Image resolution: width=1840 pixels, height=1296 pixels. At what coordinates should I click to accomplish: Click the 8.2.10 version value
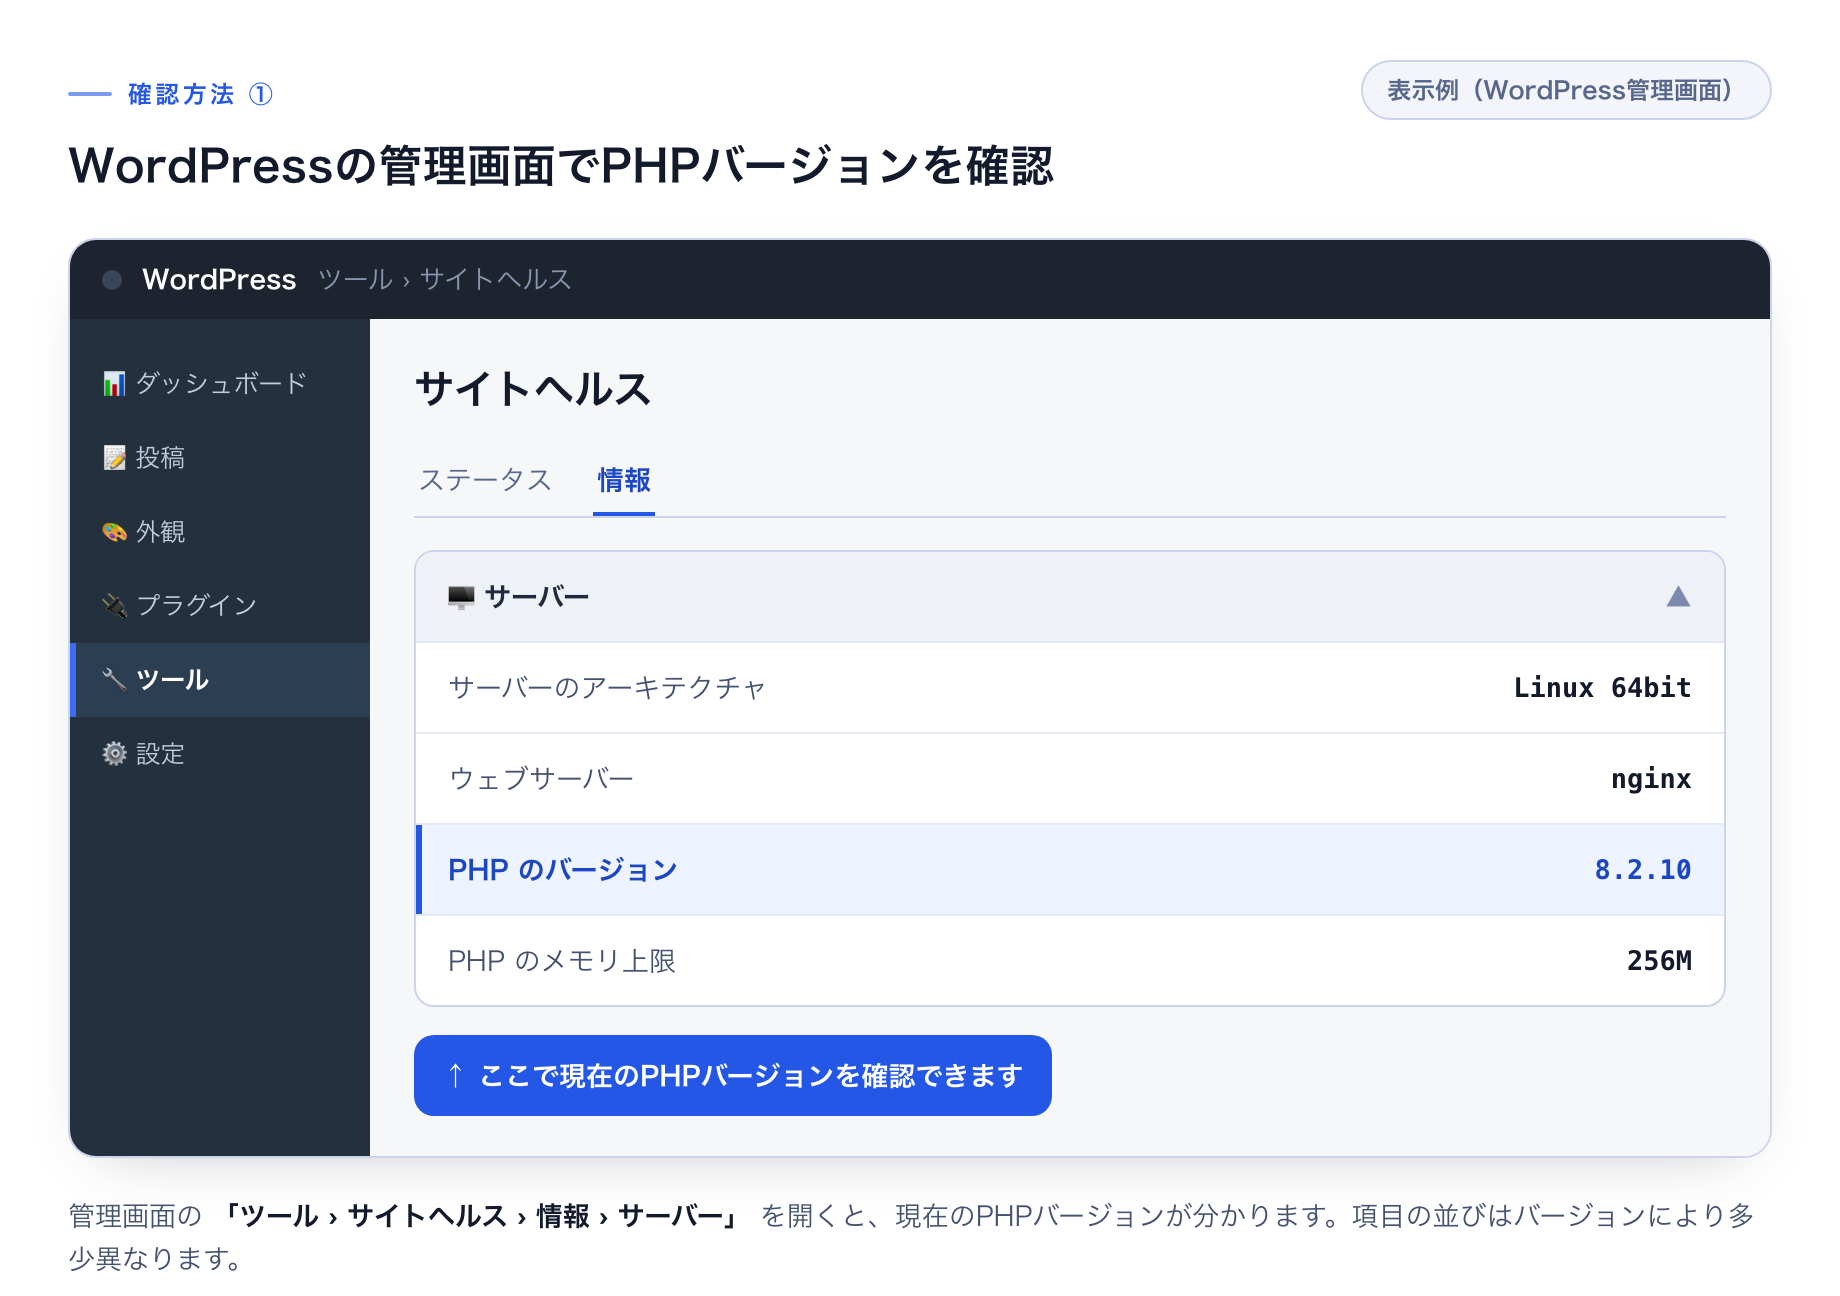tap(1643, 870)
